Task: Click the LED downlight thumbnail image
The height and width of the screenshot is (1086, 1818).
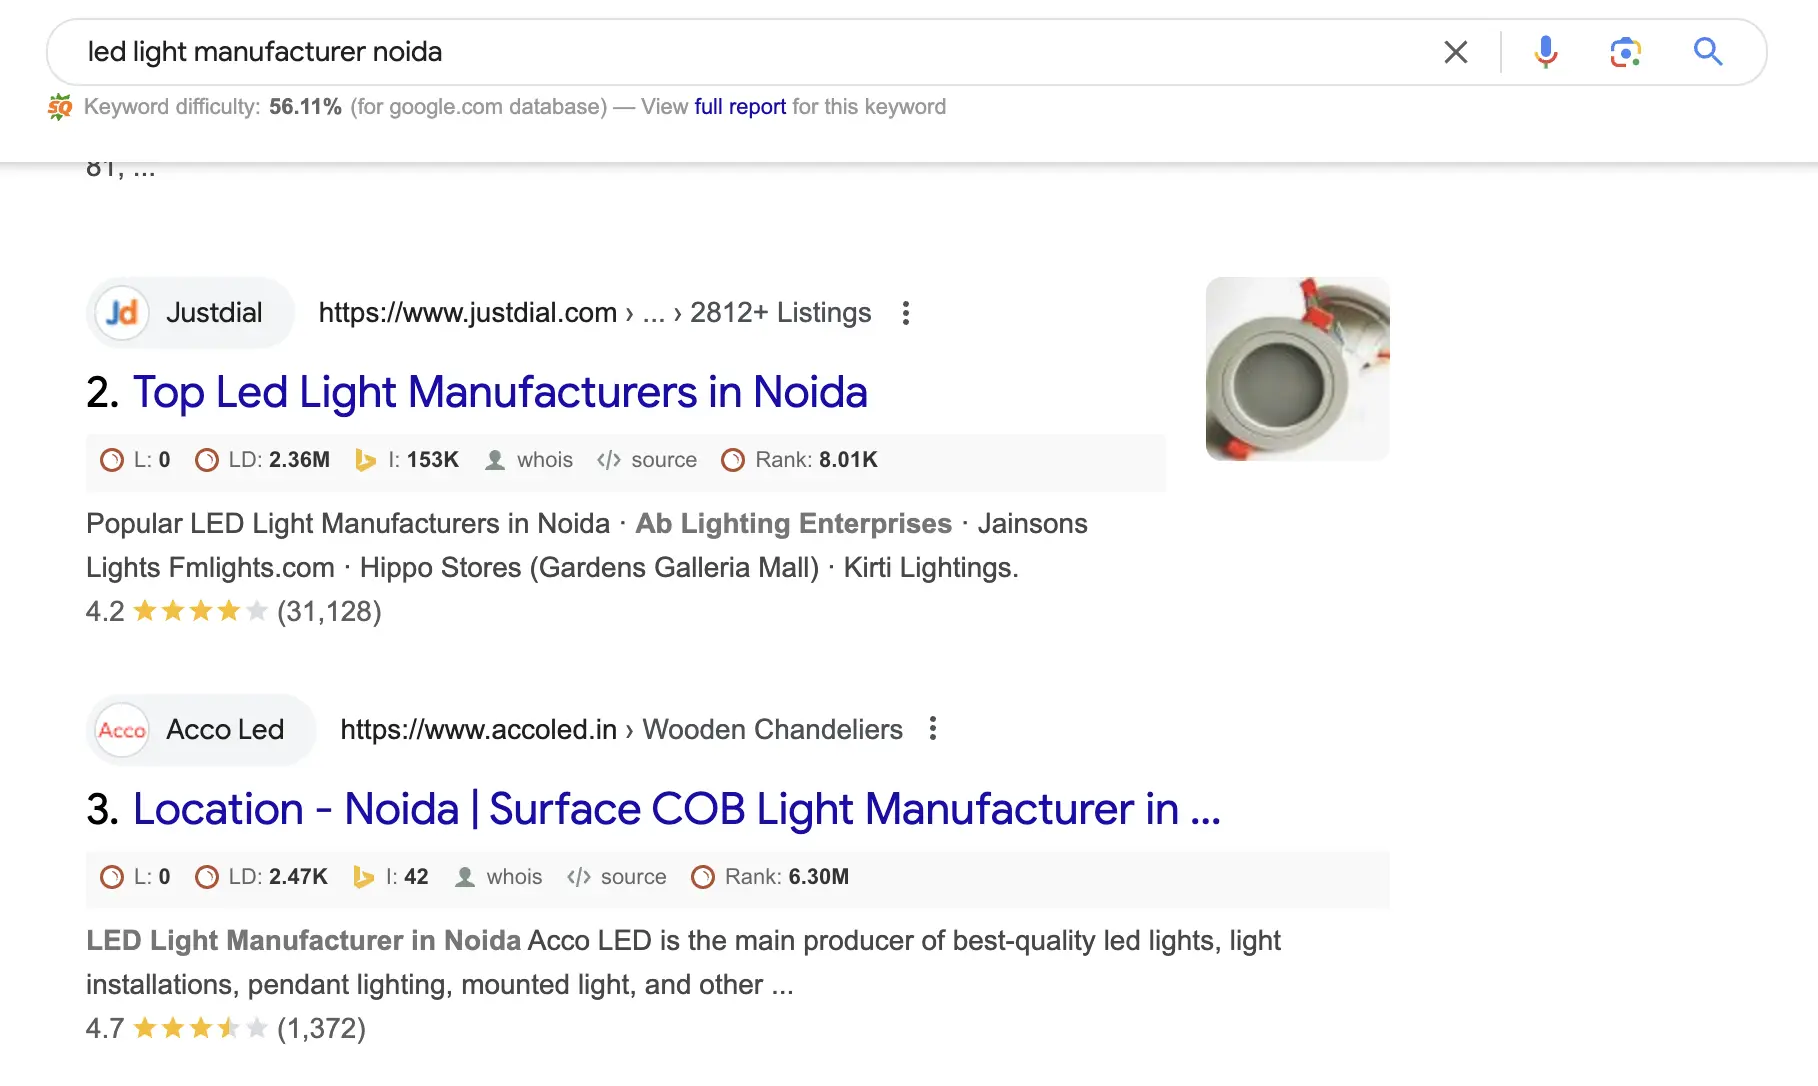Action: tap(1297, 369)
